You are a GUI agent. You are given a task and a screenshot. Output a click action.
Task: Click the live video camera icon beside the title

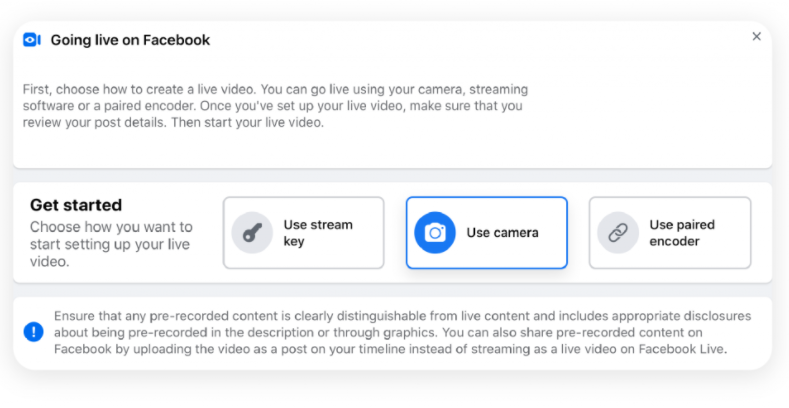(32, 40)
